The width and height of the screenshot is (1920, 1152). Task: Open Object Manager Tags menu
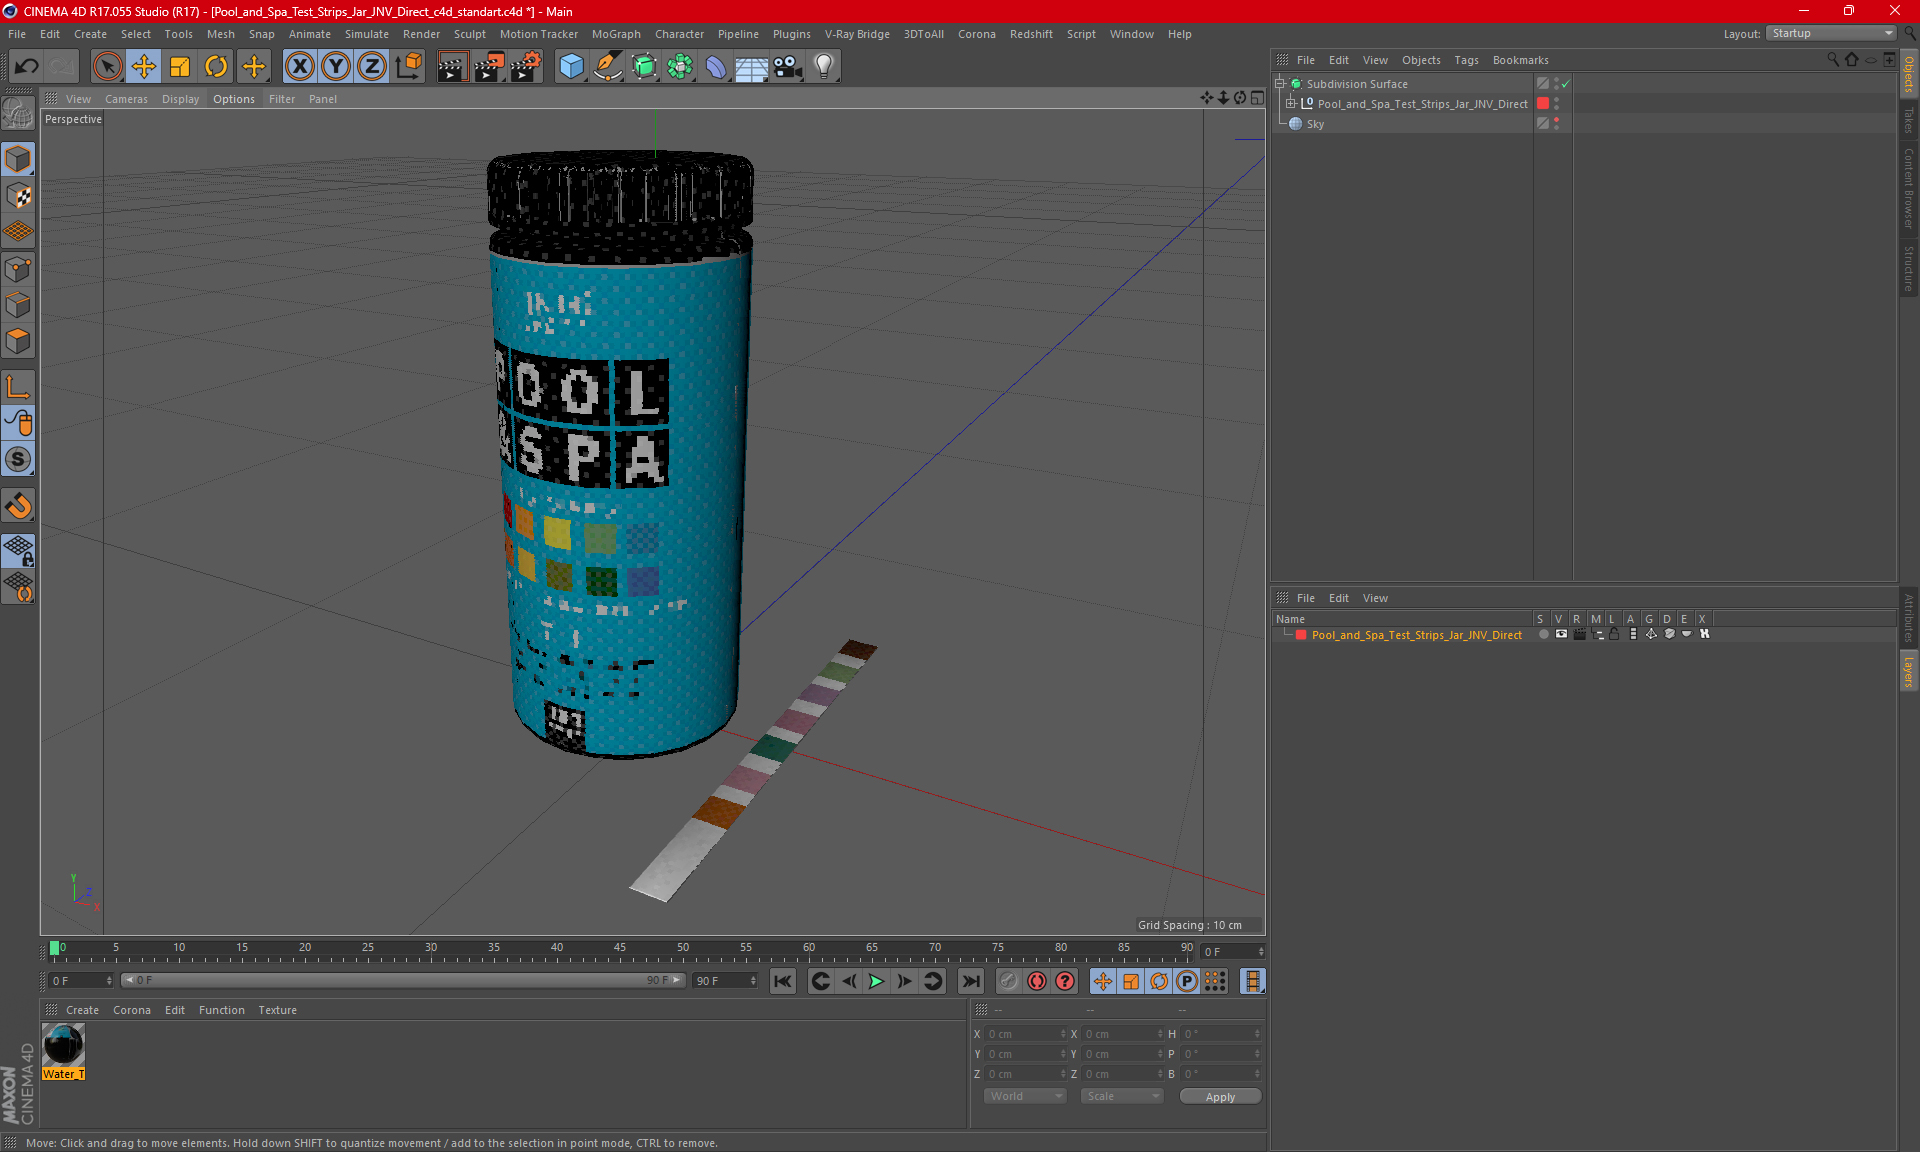(1466, 60)
